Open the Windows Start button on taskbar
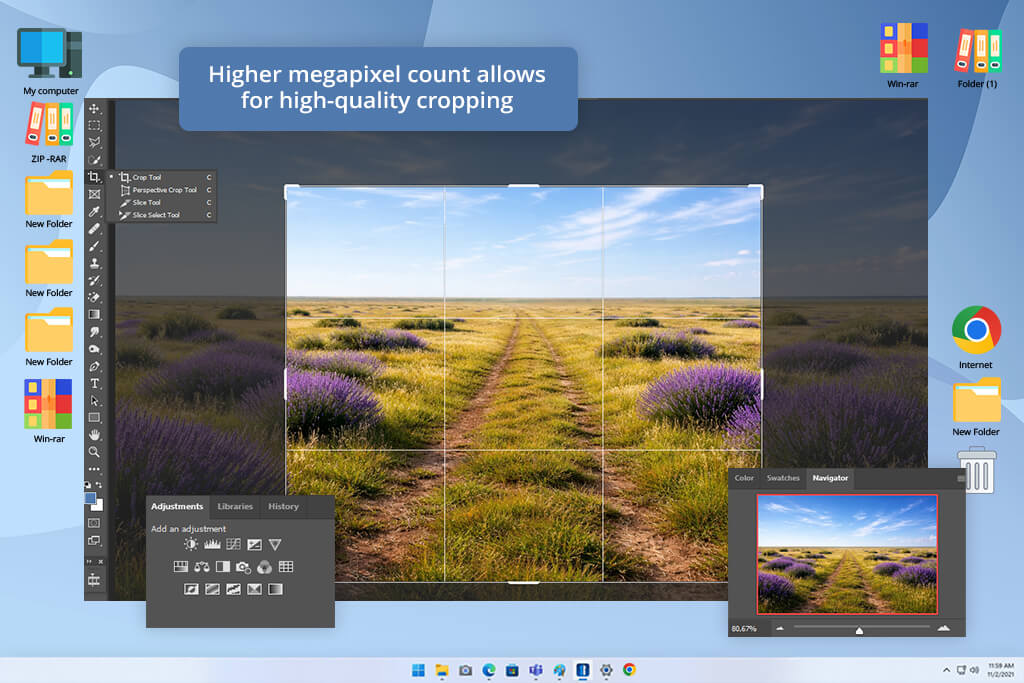1024x683 pixels. point(419,670)
